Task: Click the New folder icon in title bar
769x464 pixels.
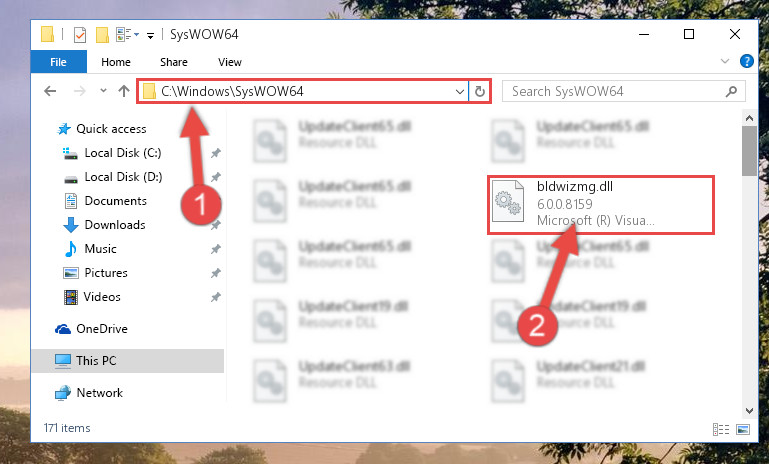Action: [102, 35]
